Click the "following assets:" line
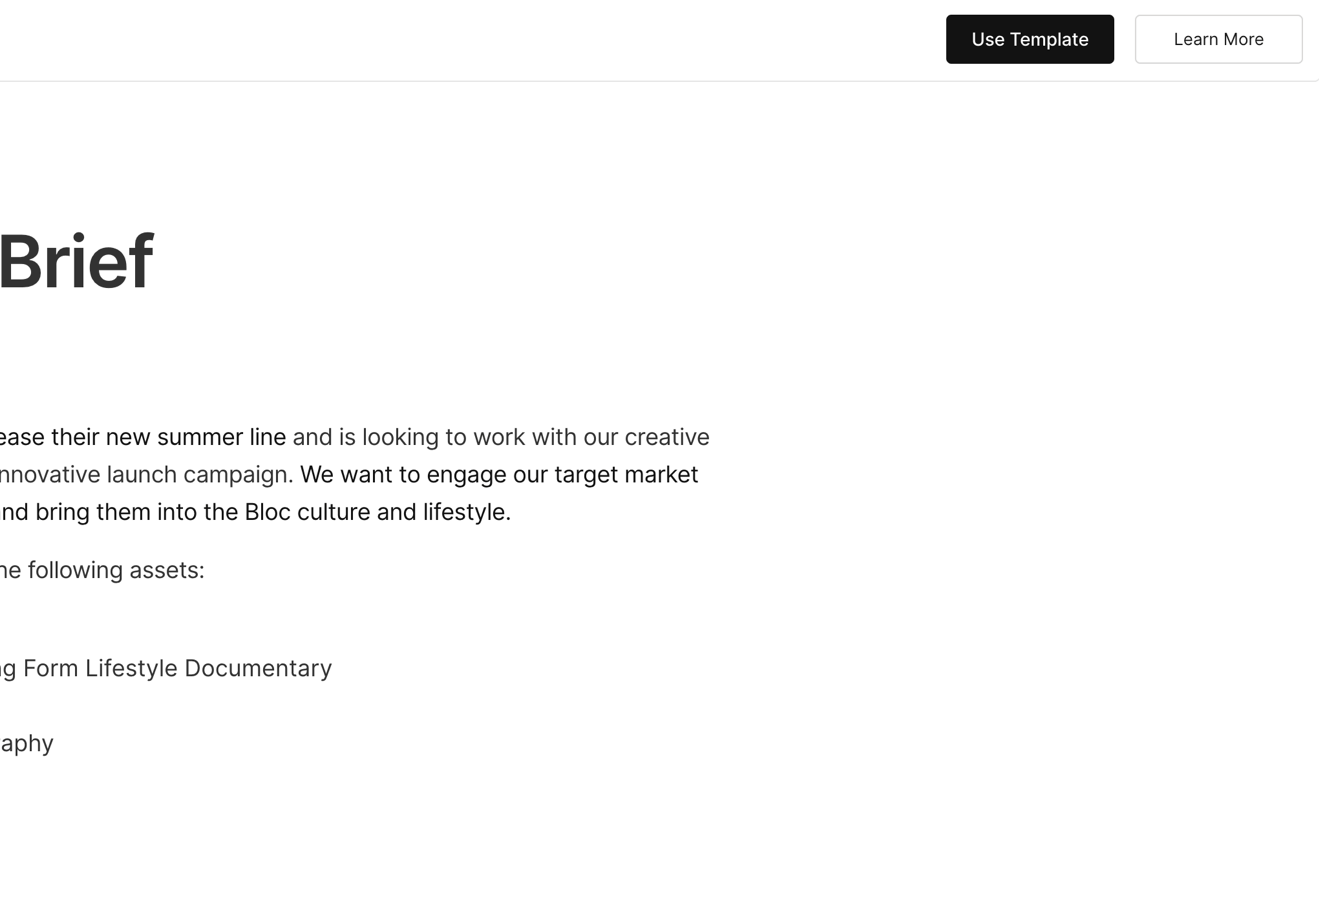Viewport: 1319px width, 919px height. 115,570
